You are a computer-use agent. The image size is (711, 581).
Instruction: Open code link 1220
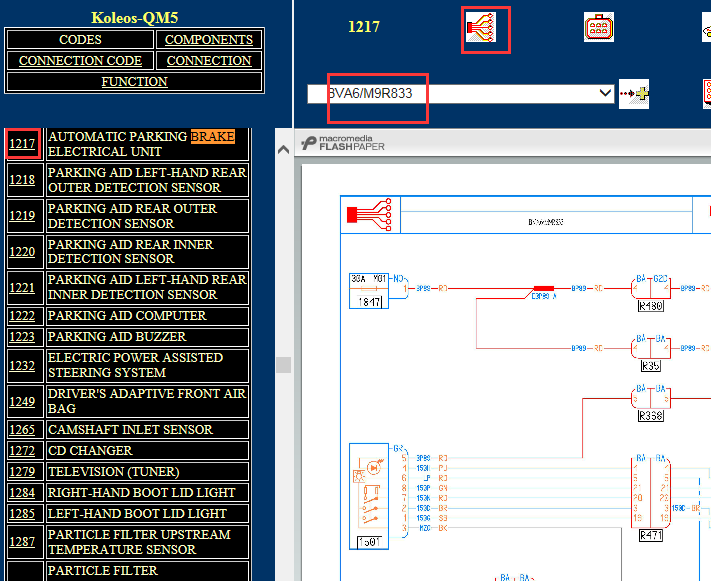coord(22,251)
